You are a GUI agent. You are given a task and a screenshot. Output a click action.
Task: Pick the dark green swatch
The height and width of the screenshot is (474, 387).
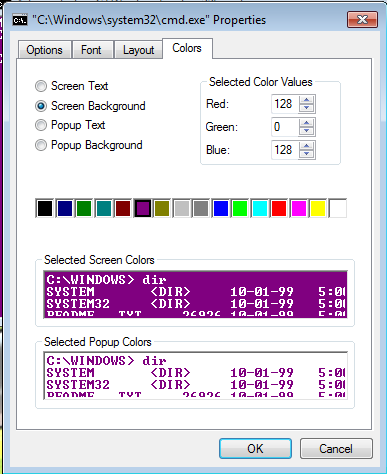click(x=84, y=208)
